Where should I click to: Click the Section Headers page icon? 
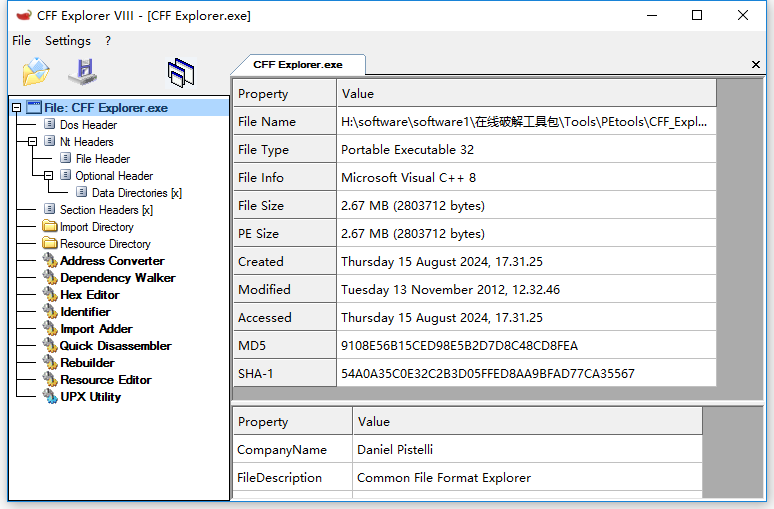pos(49,209)
